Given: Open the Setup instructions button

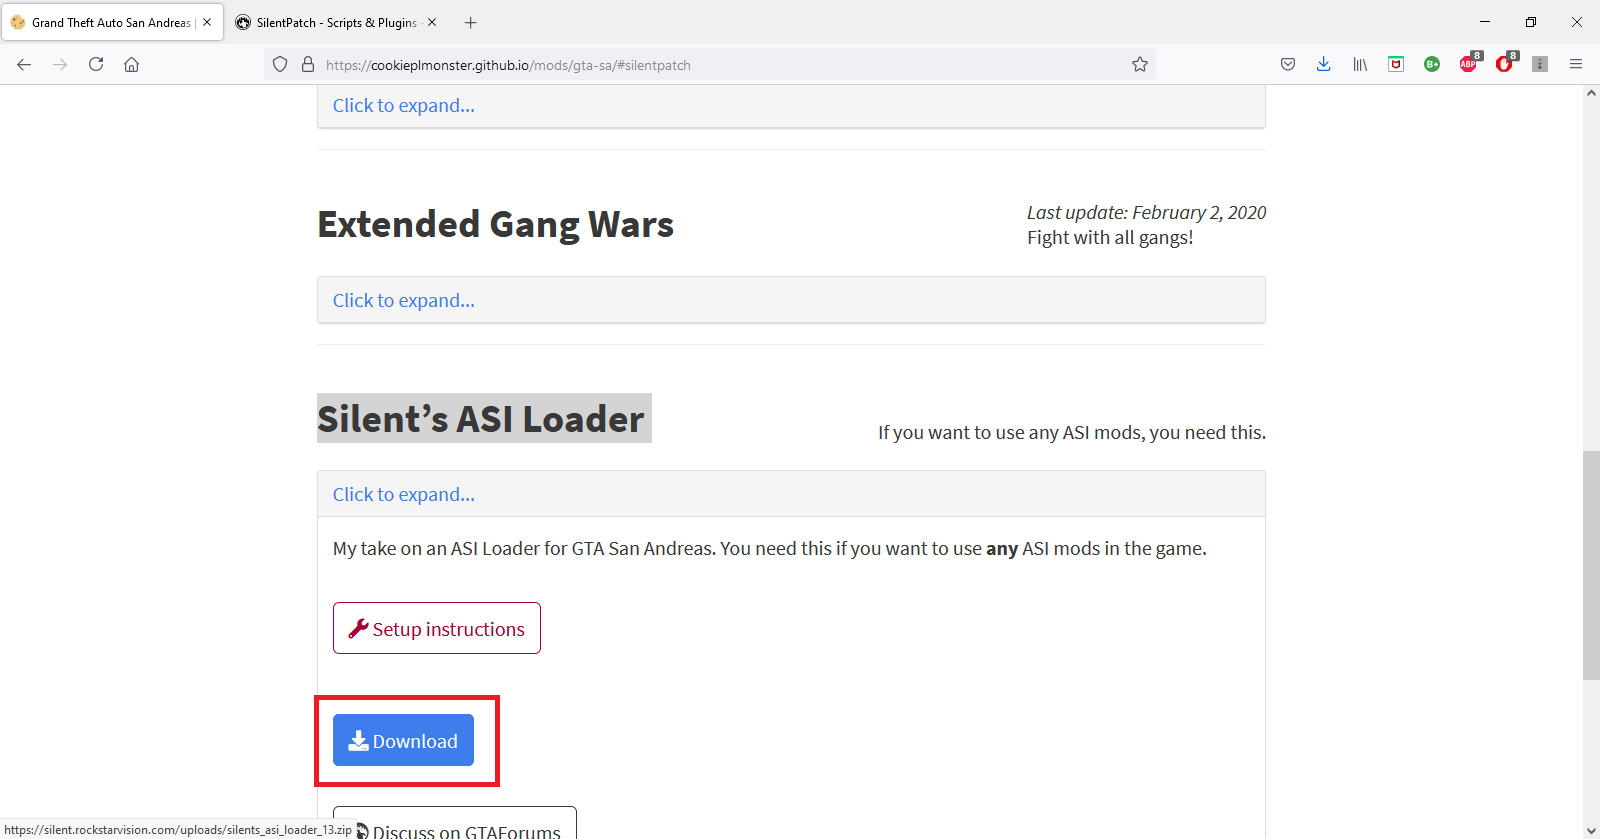Looking at the screenshot, I should tap(437, 628).
